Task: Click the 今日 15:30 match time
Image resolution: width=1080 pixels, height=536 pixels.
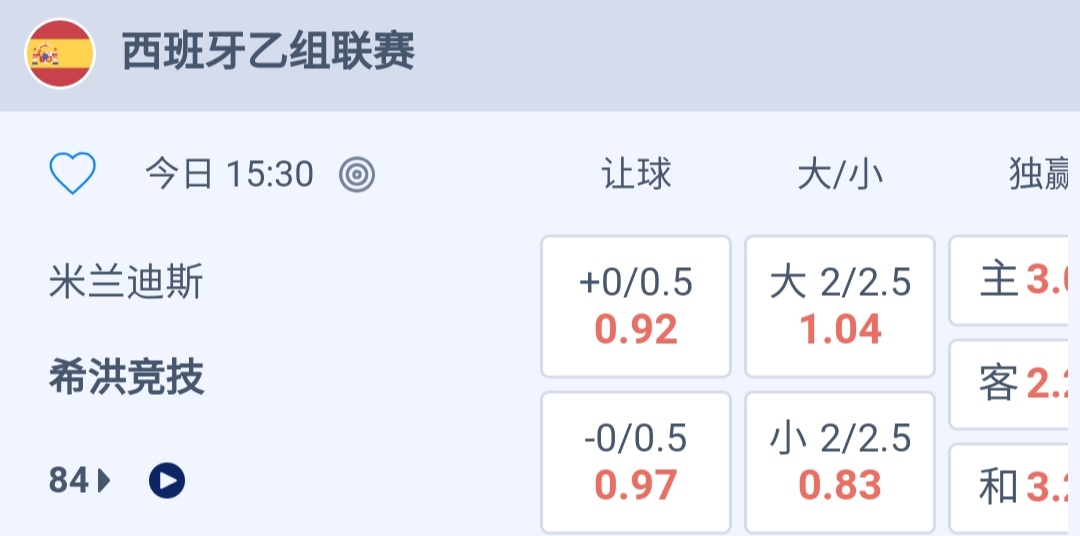Action: [229, 175]
